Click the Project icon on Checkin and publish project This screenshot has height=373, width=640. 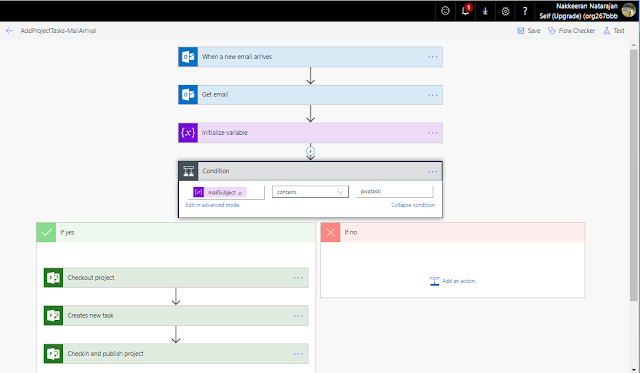tap(53, 353)
